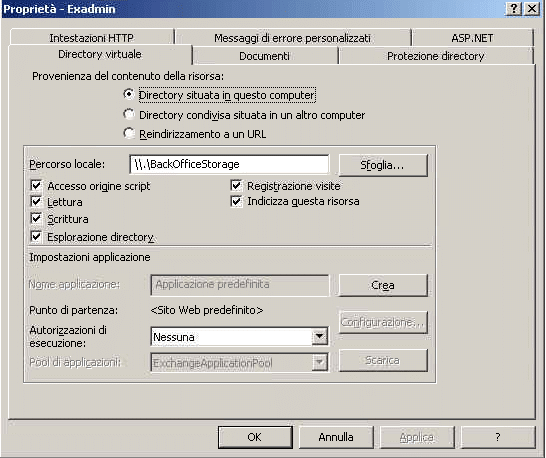This screenshot has height=458, width=546.
Task: Confirm with the OK button
Action: (x=255, y=437)
